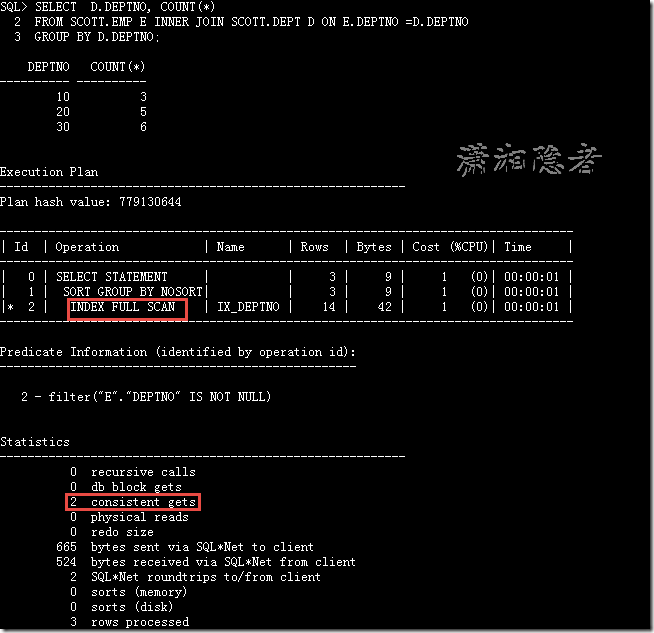This screenshot has height=633, width=654.
Task: Click the COUNT(*) result column header
Action: (x=118, y=67)
